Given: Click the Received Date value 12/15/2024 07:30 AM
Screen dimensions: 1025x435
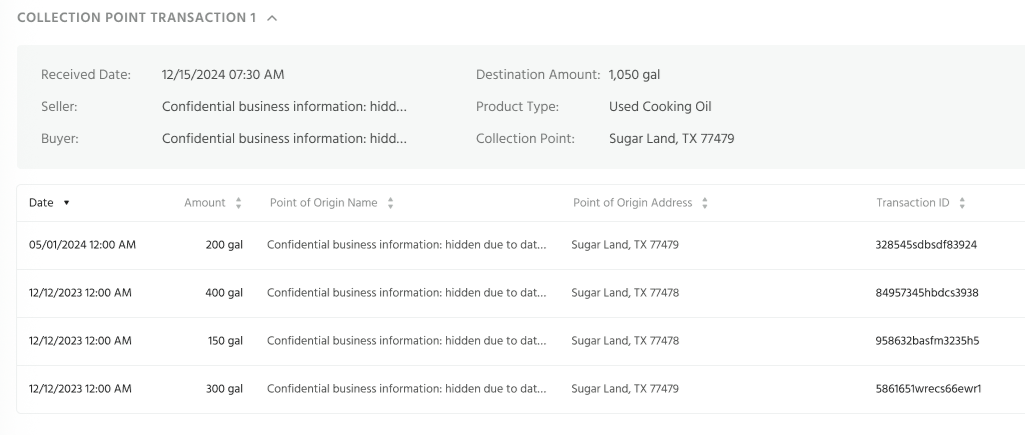Looking at the screenshot, I should (x=226, y=74).
